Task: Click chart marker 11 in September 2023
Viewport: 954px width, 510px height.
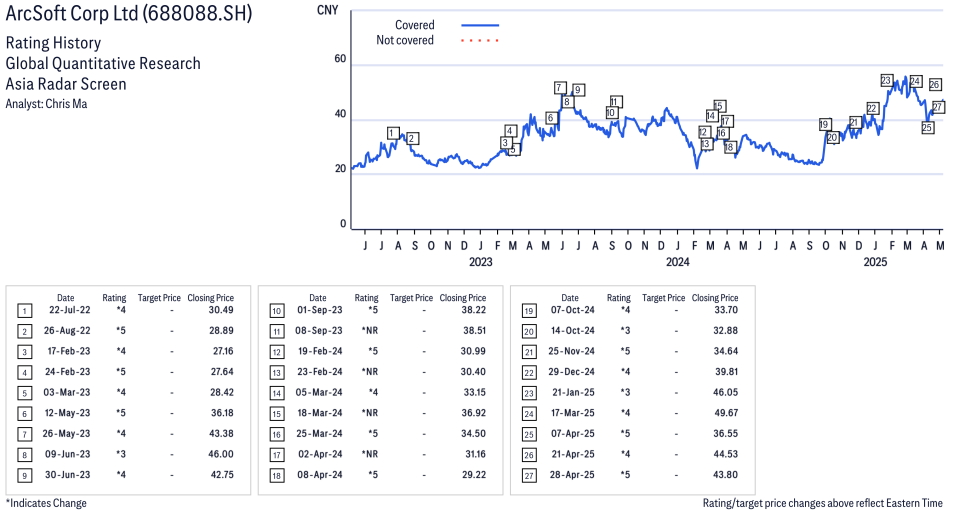Action: [615, 102]
